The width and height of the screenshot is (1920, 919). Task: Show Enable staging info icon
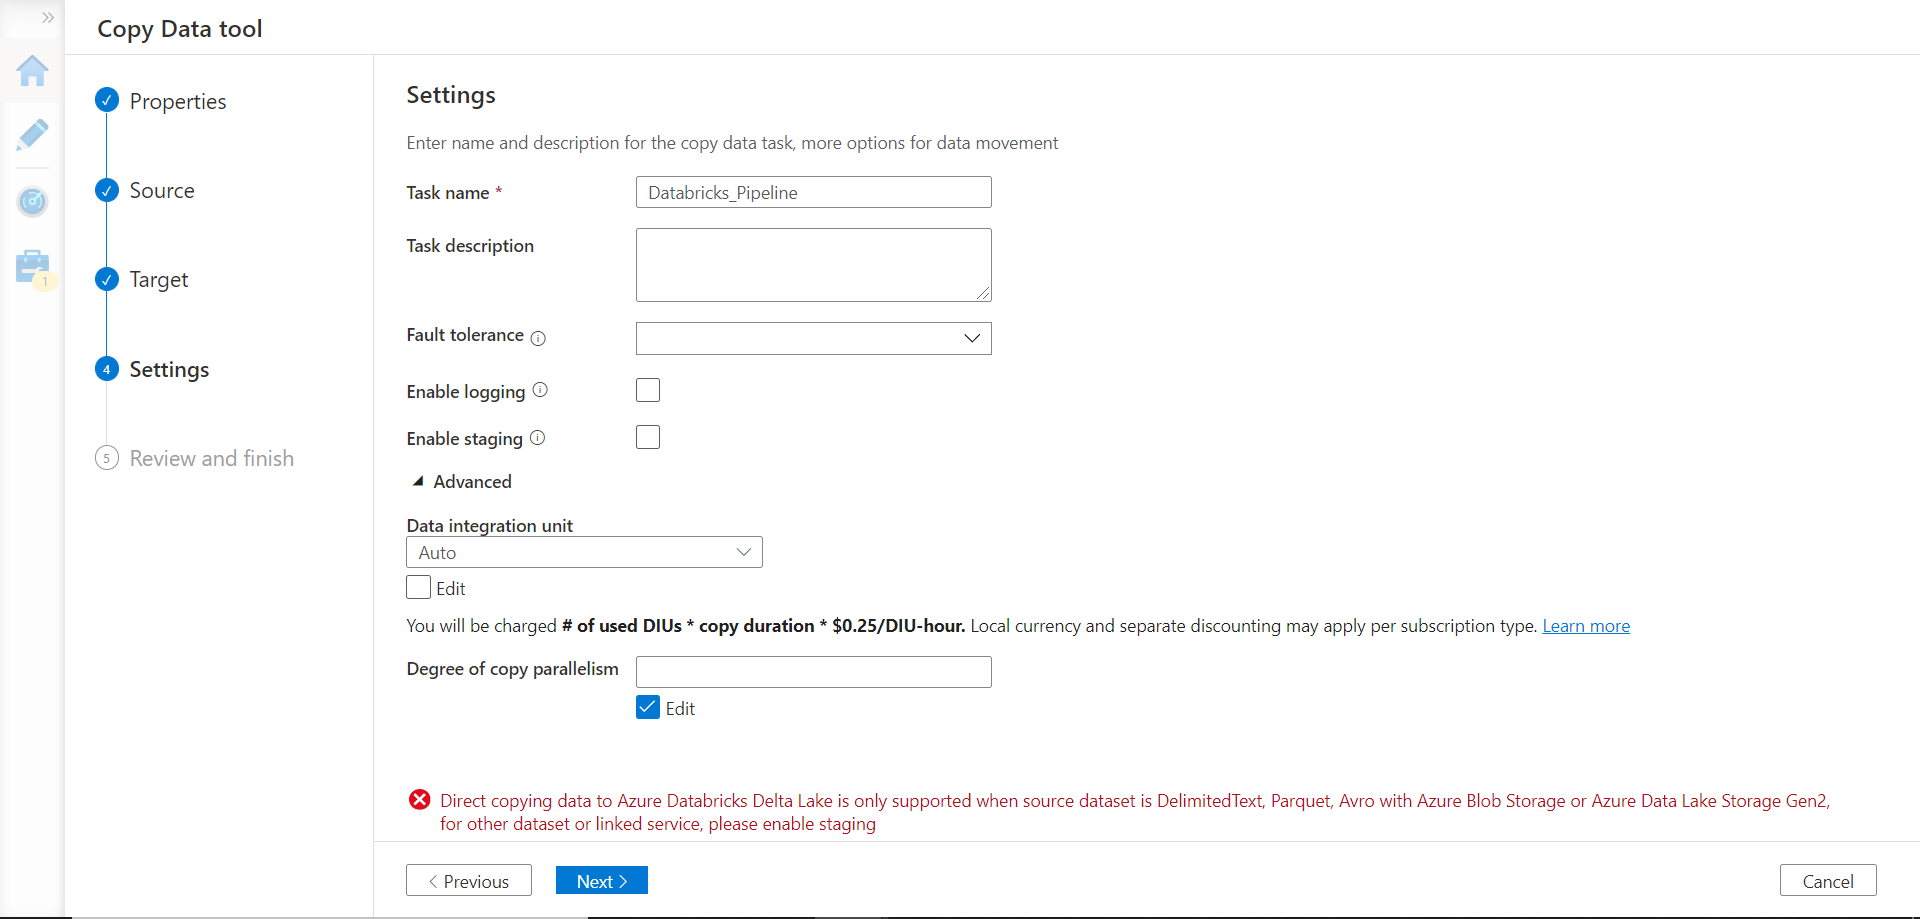point(537,437)
